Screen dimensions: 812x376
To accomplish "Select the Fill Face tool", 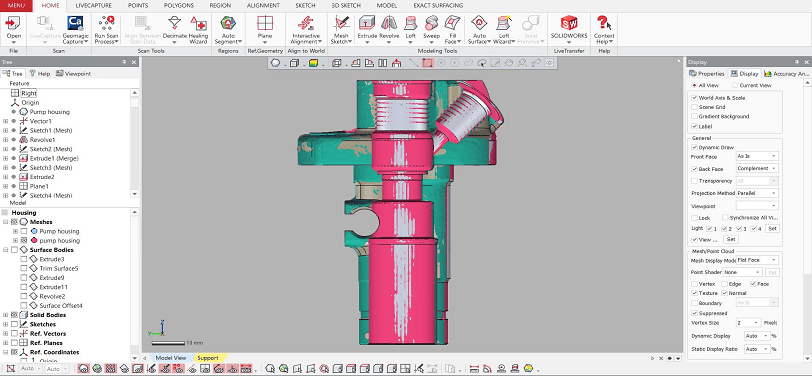I will pyautogui.click(x=452, y=30).
